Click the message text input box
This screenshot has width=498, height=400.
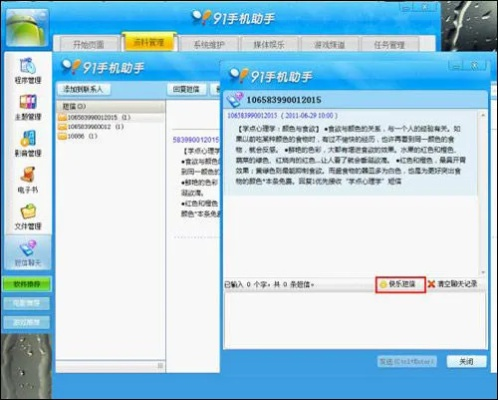point(355,320)
